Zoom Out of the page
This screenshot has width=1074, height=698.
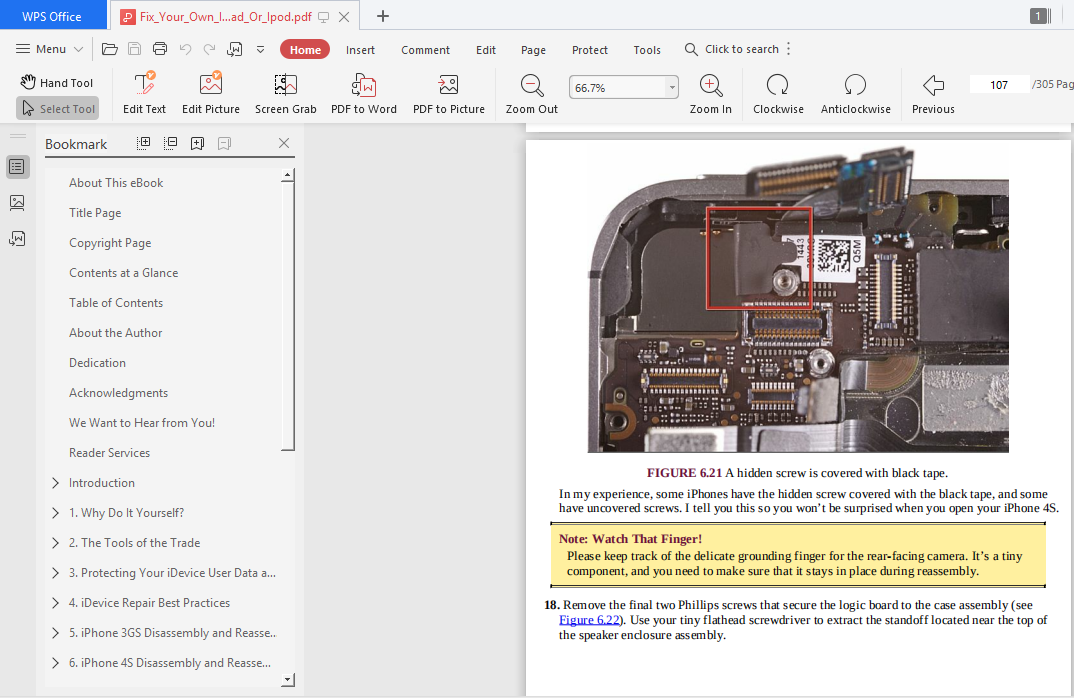tap(532, 92)
